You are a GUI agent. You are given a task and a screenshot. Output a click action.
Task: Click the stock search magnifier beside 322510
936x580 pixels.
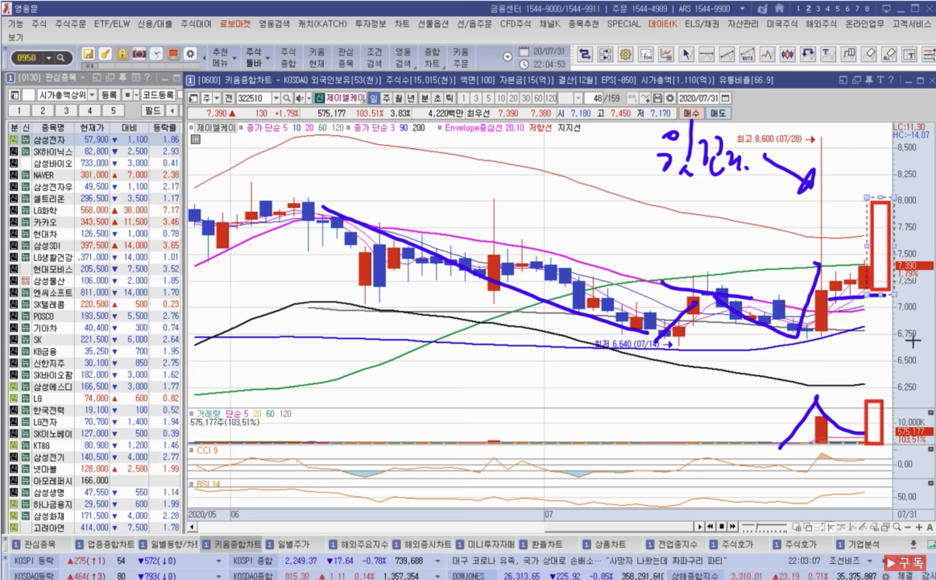287,98
